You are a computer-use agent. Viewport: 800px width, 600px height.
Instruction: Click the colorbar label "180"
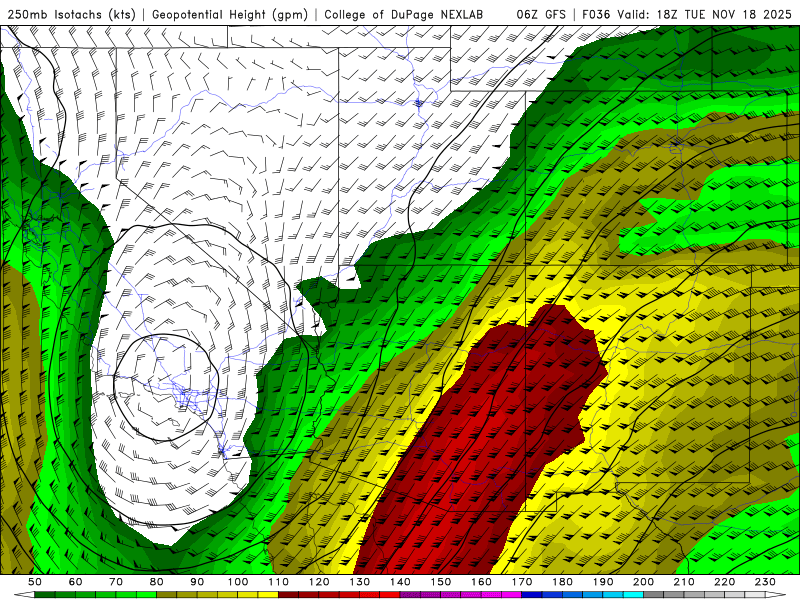562,582
